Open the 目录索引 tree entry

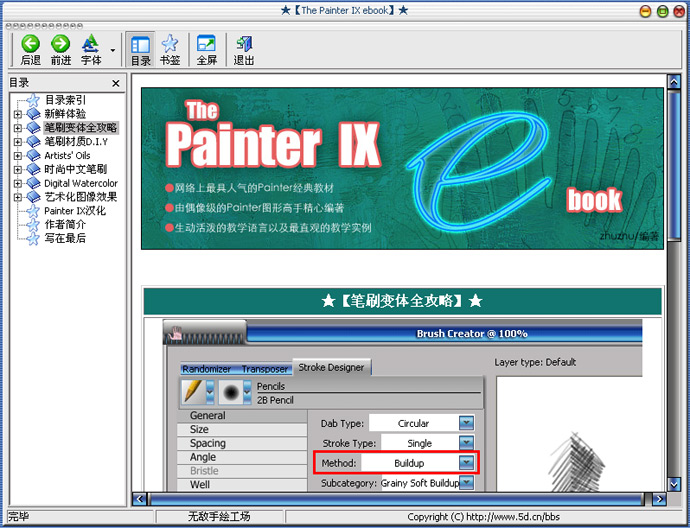point(65,100)
